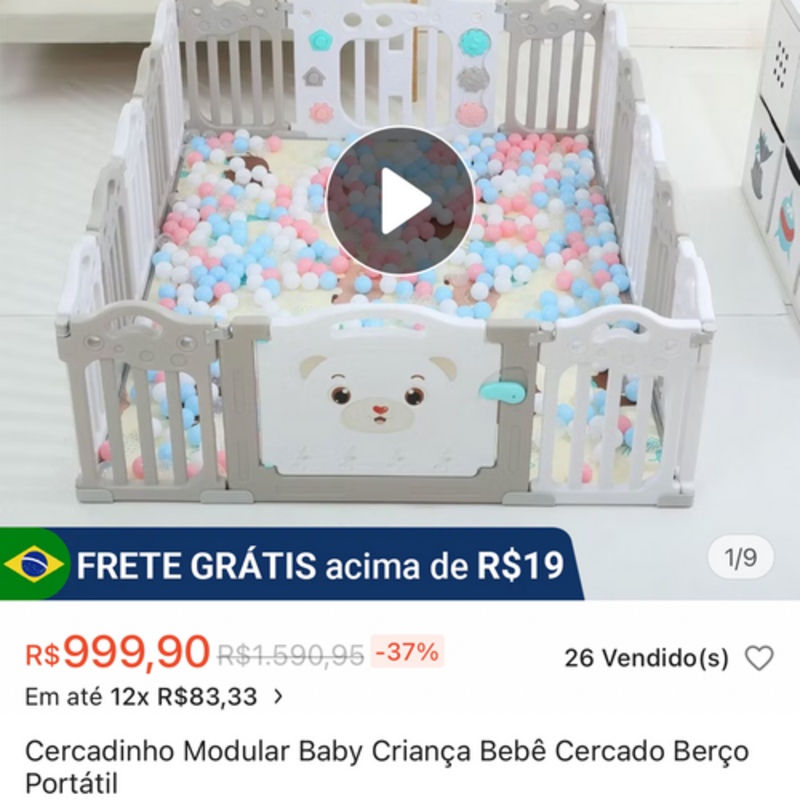This screenshot has height=800, width=800.
Task: Expand the 12x R$83,33 installment options
Action: point(279,696)
